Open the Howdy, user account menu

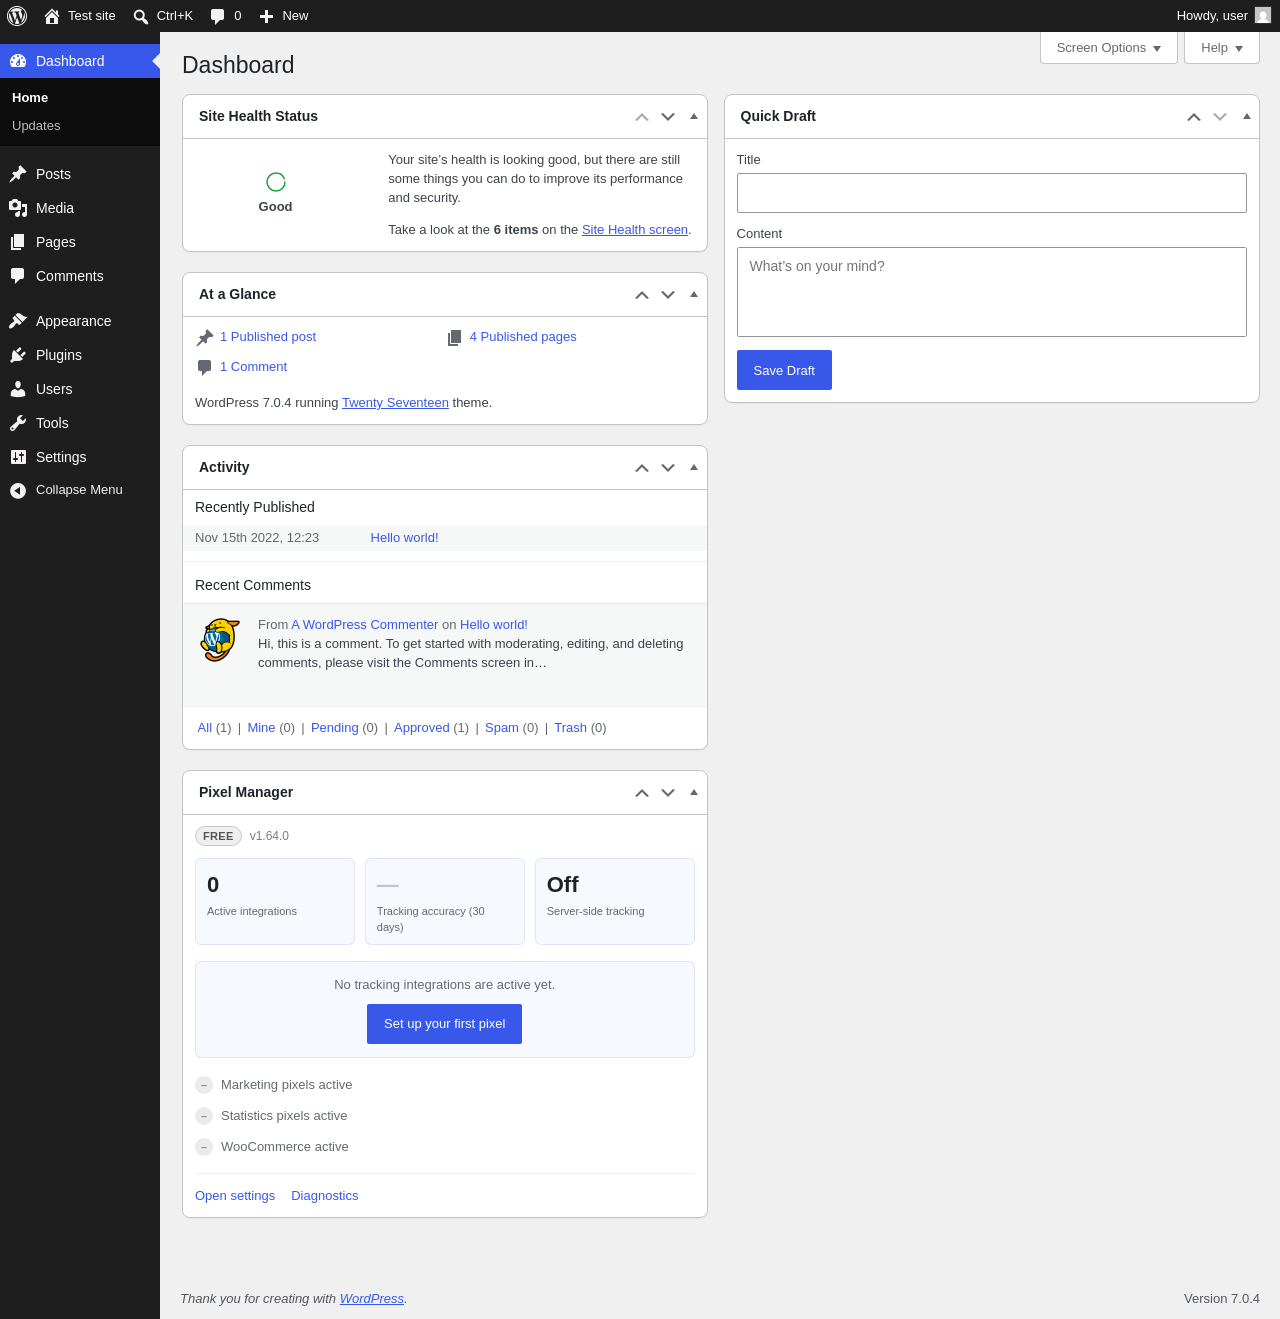pos(1223,16)
